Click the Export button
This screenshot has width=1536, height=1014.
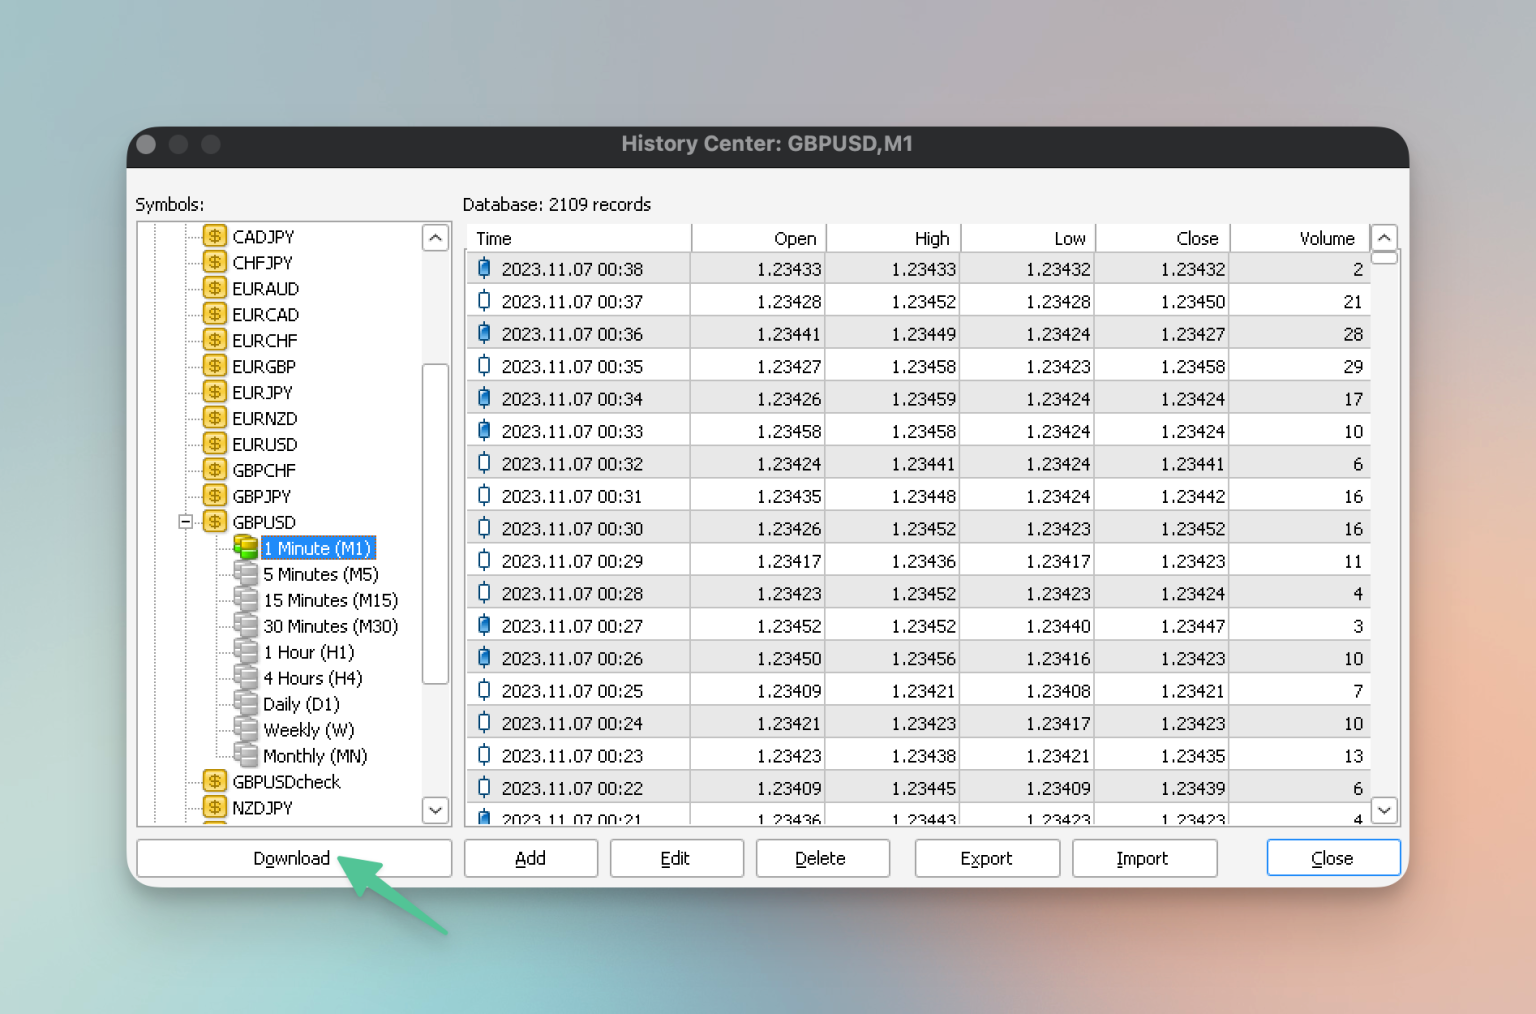[987, 858]
